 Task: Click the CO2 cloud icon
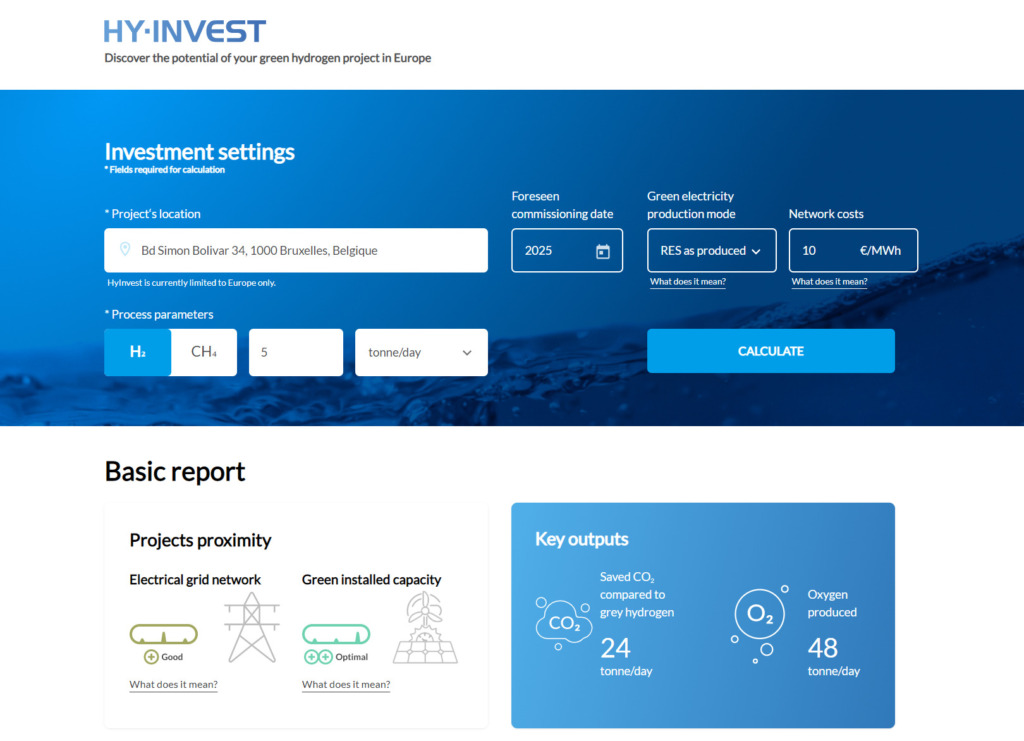(563, 623)
